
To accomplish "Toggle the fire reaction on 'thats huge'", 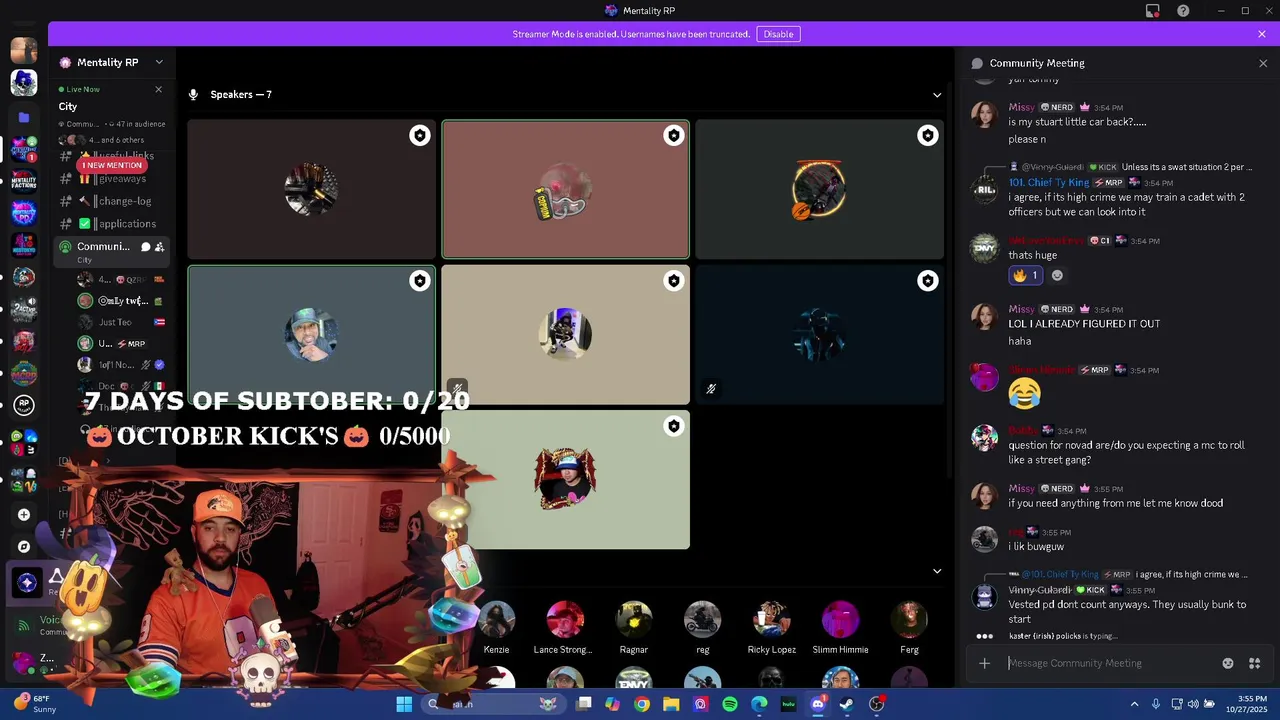I will tap(1025, 275).
